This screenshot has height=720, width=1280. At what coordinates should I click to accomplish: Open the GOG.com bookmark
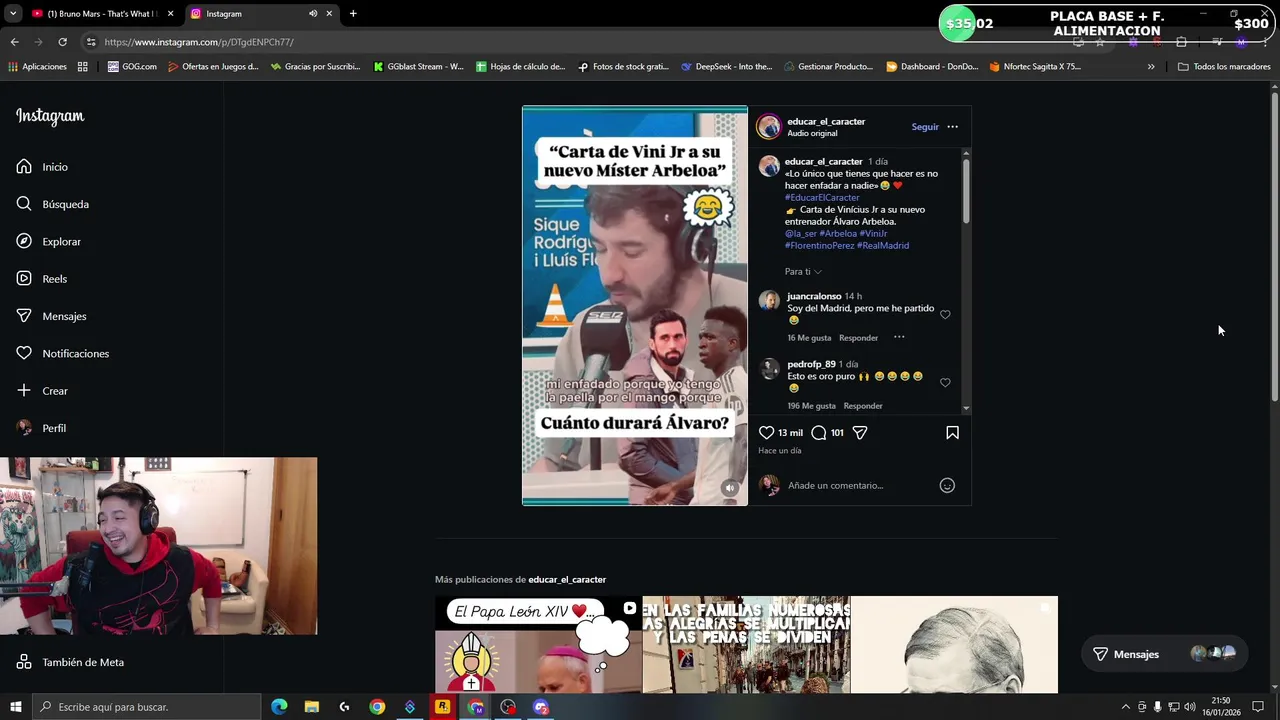tap(132, 67)
